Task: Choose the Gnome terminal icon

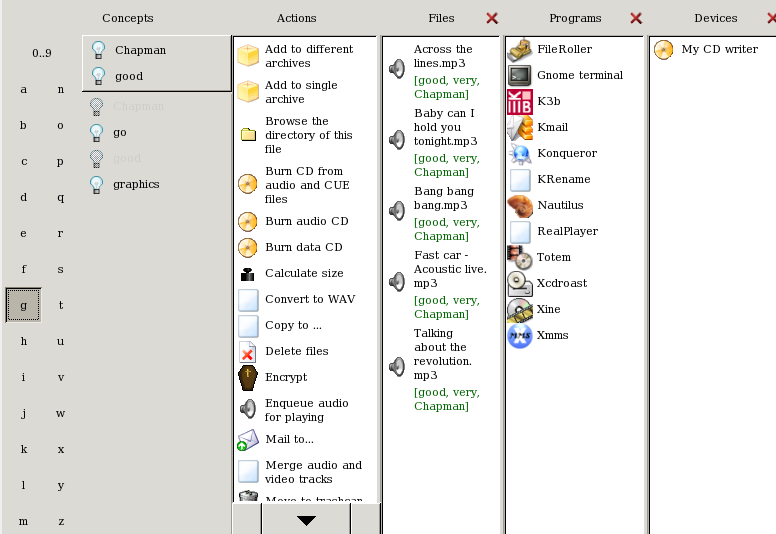Action: [x=520, y=75]
